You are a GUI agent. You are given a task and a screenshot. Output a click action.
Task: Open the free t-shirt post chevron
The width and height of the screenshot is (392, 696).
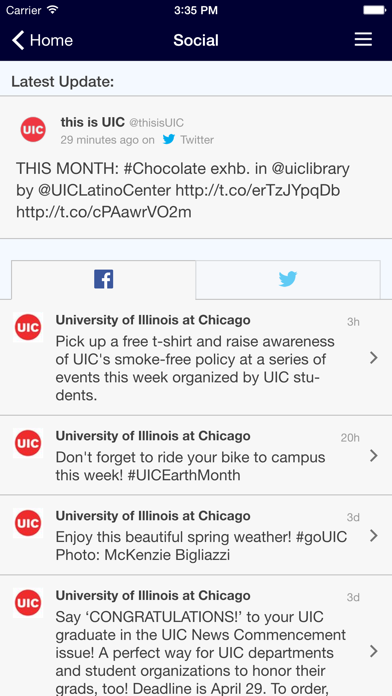pyautogui.click(x=374, y=358)
